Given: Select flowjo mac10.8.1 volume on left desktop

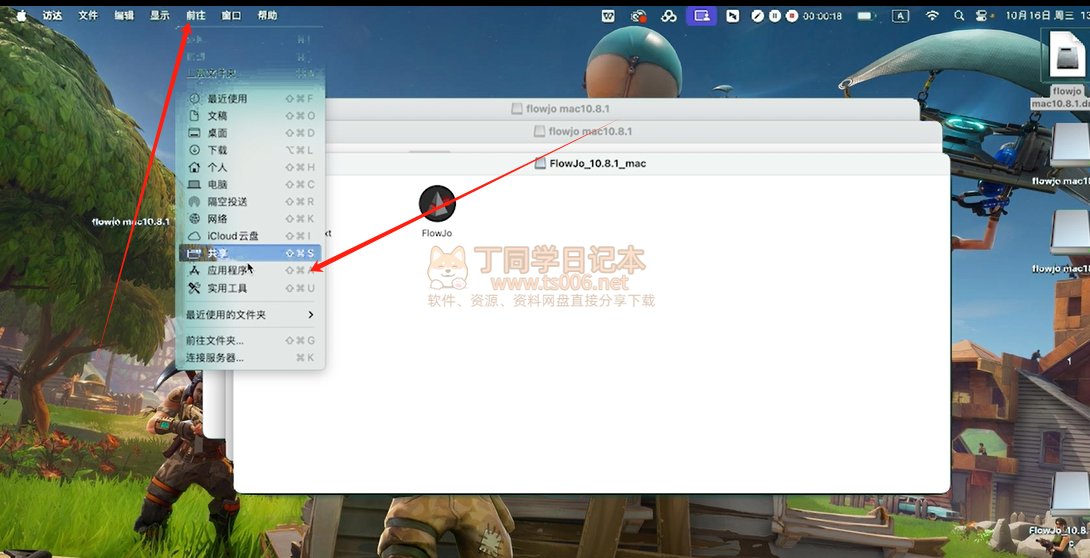Looking at the screenshot, I should tap(131, 222).
